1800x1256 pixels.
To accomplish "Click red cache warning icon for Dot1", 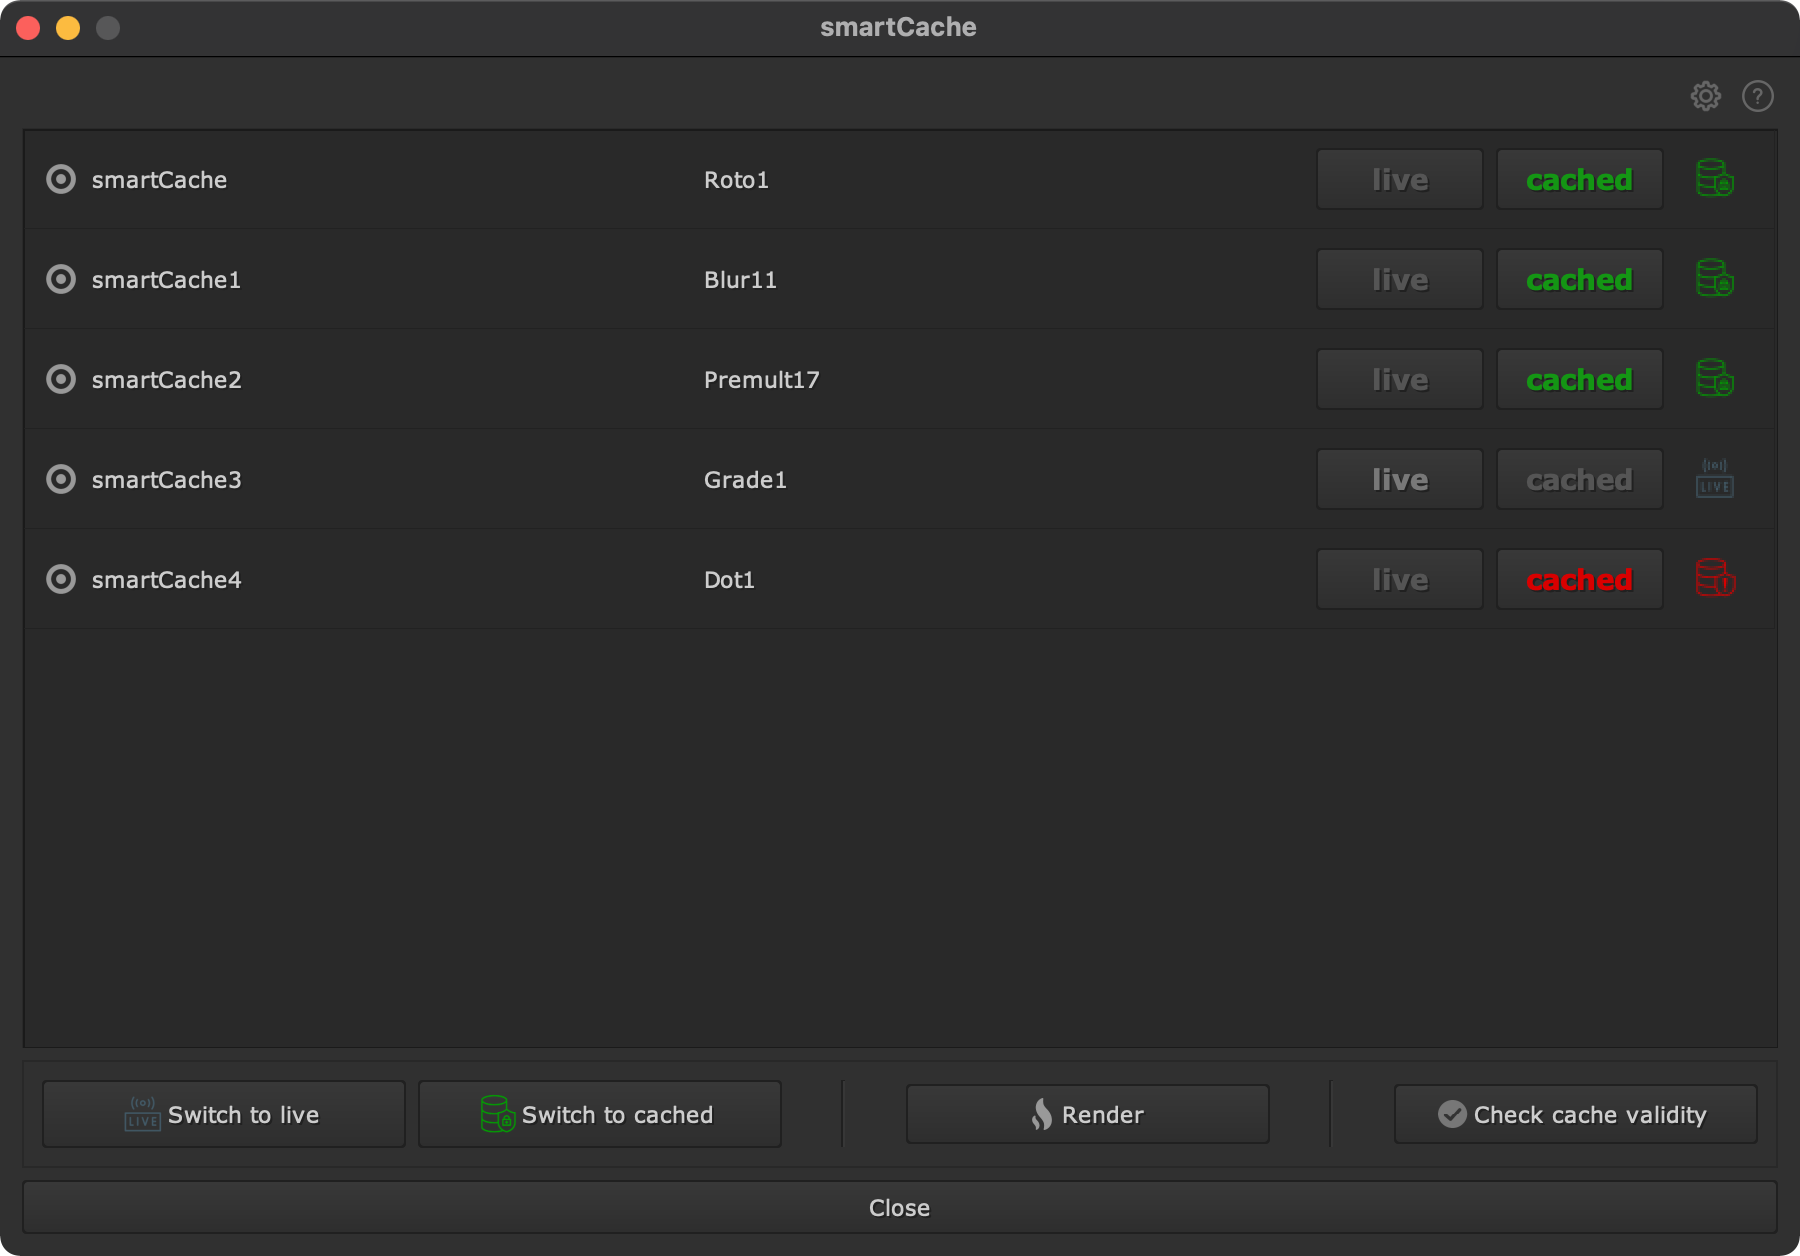I will point(1714,579).
